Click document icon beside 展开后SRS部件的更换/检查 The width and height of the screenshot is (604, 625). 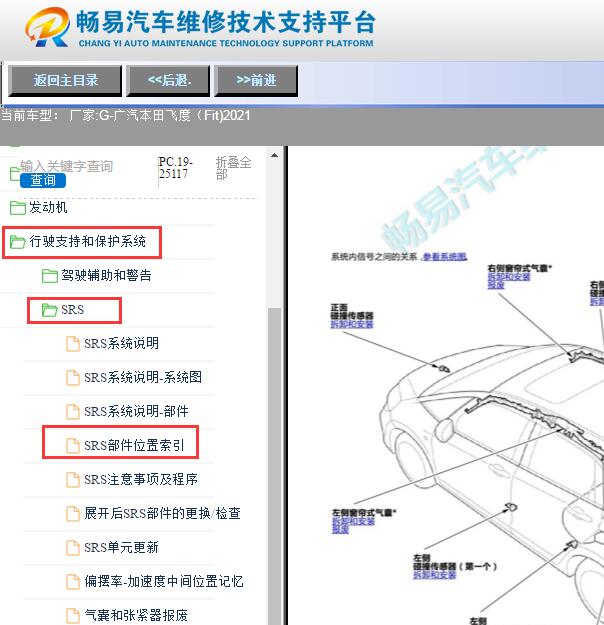tap(73, 514)
